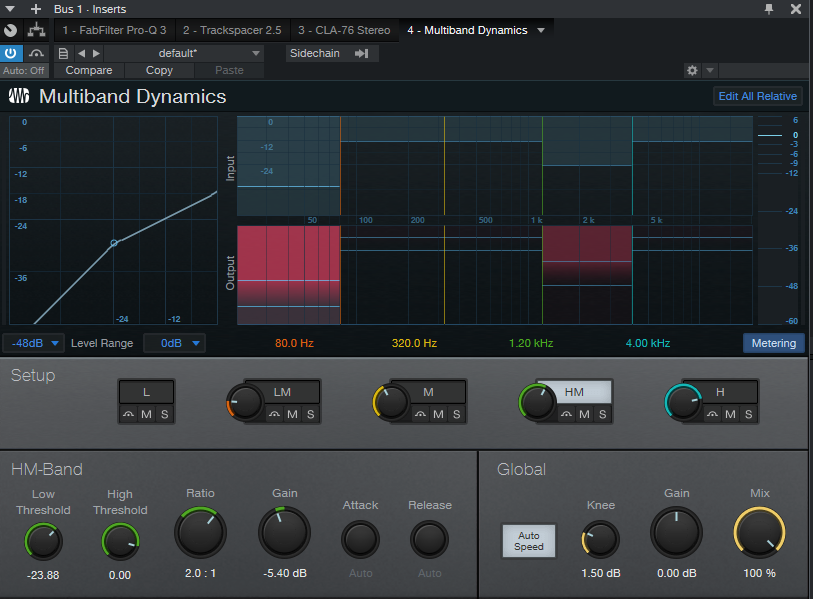Click the add insert plus icon
The height and width of the screenshot is (599, 813).
(36, 9)
